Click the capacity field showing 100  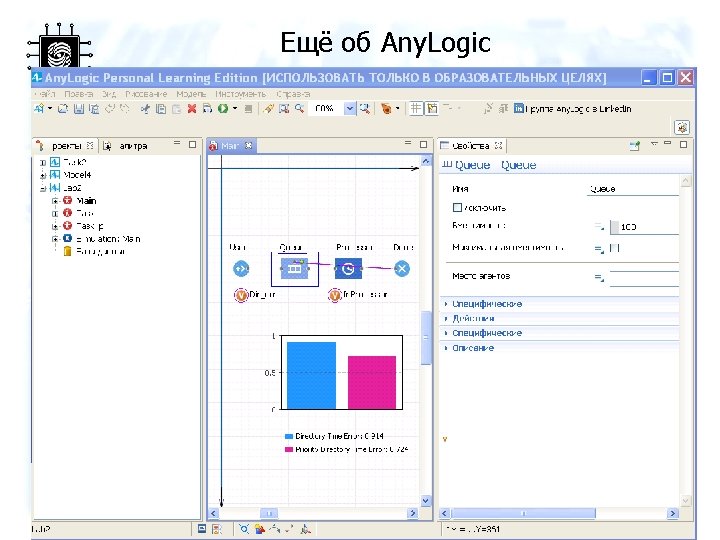644,227
